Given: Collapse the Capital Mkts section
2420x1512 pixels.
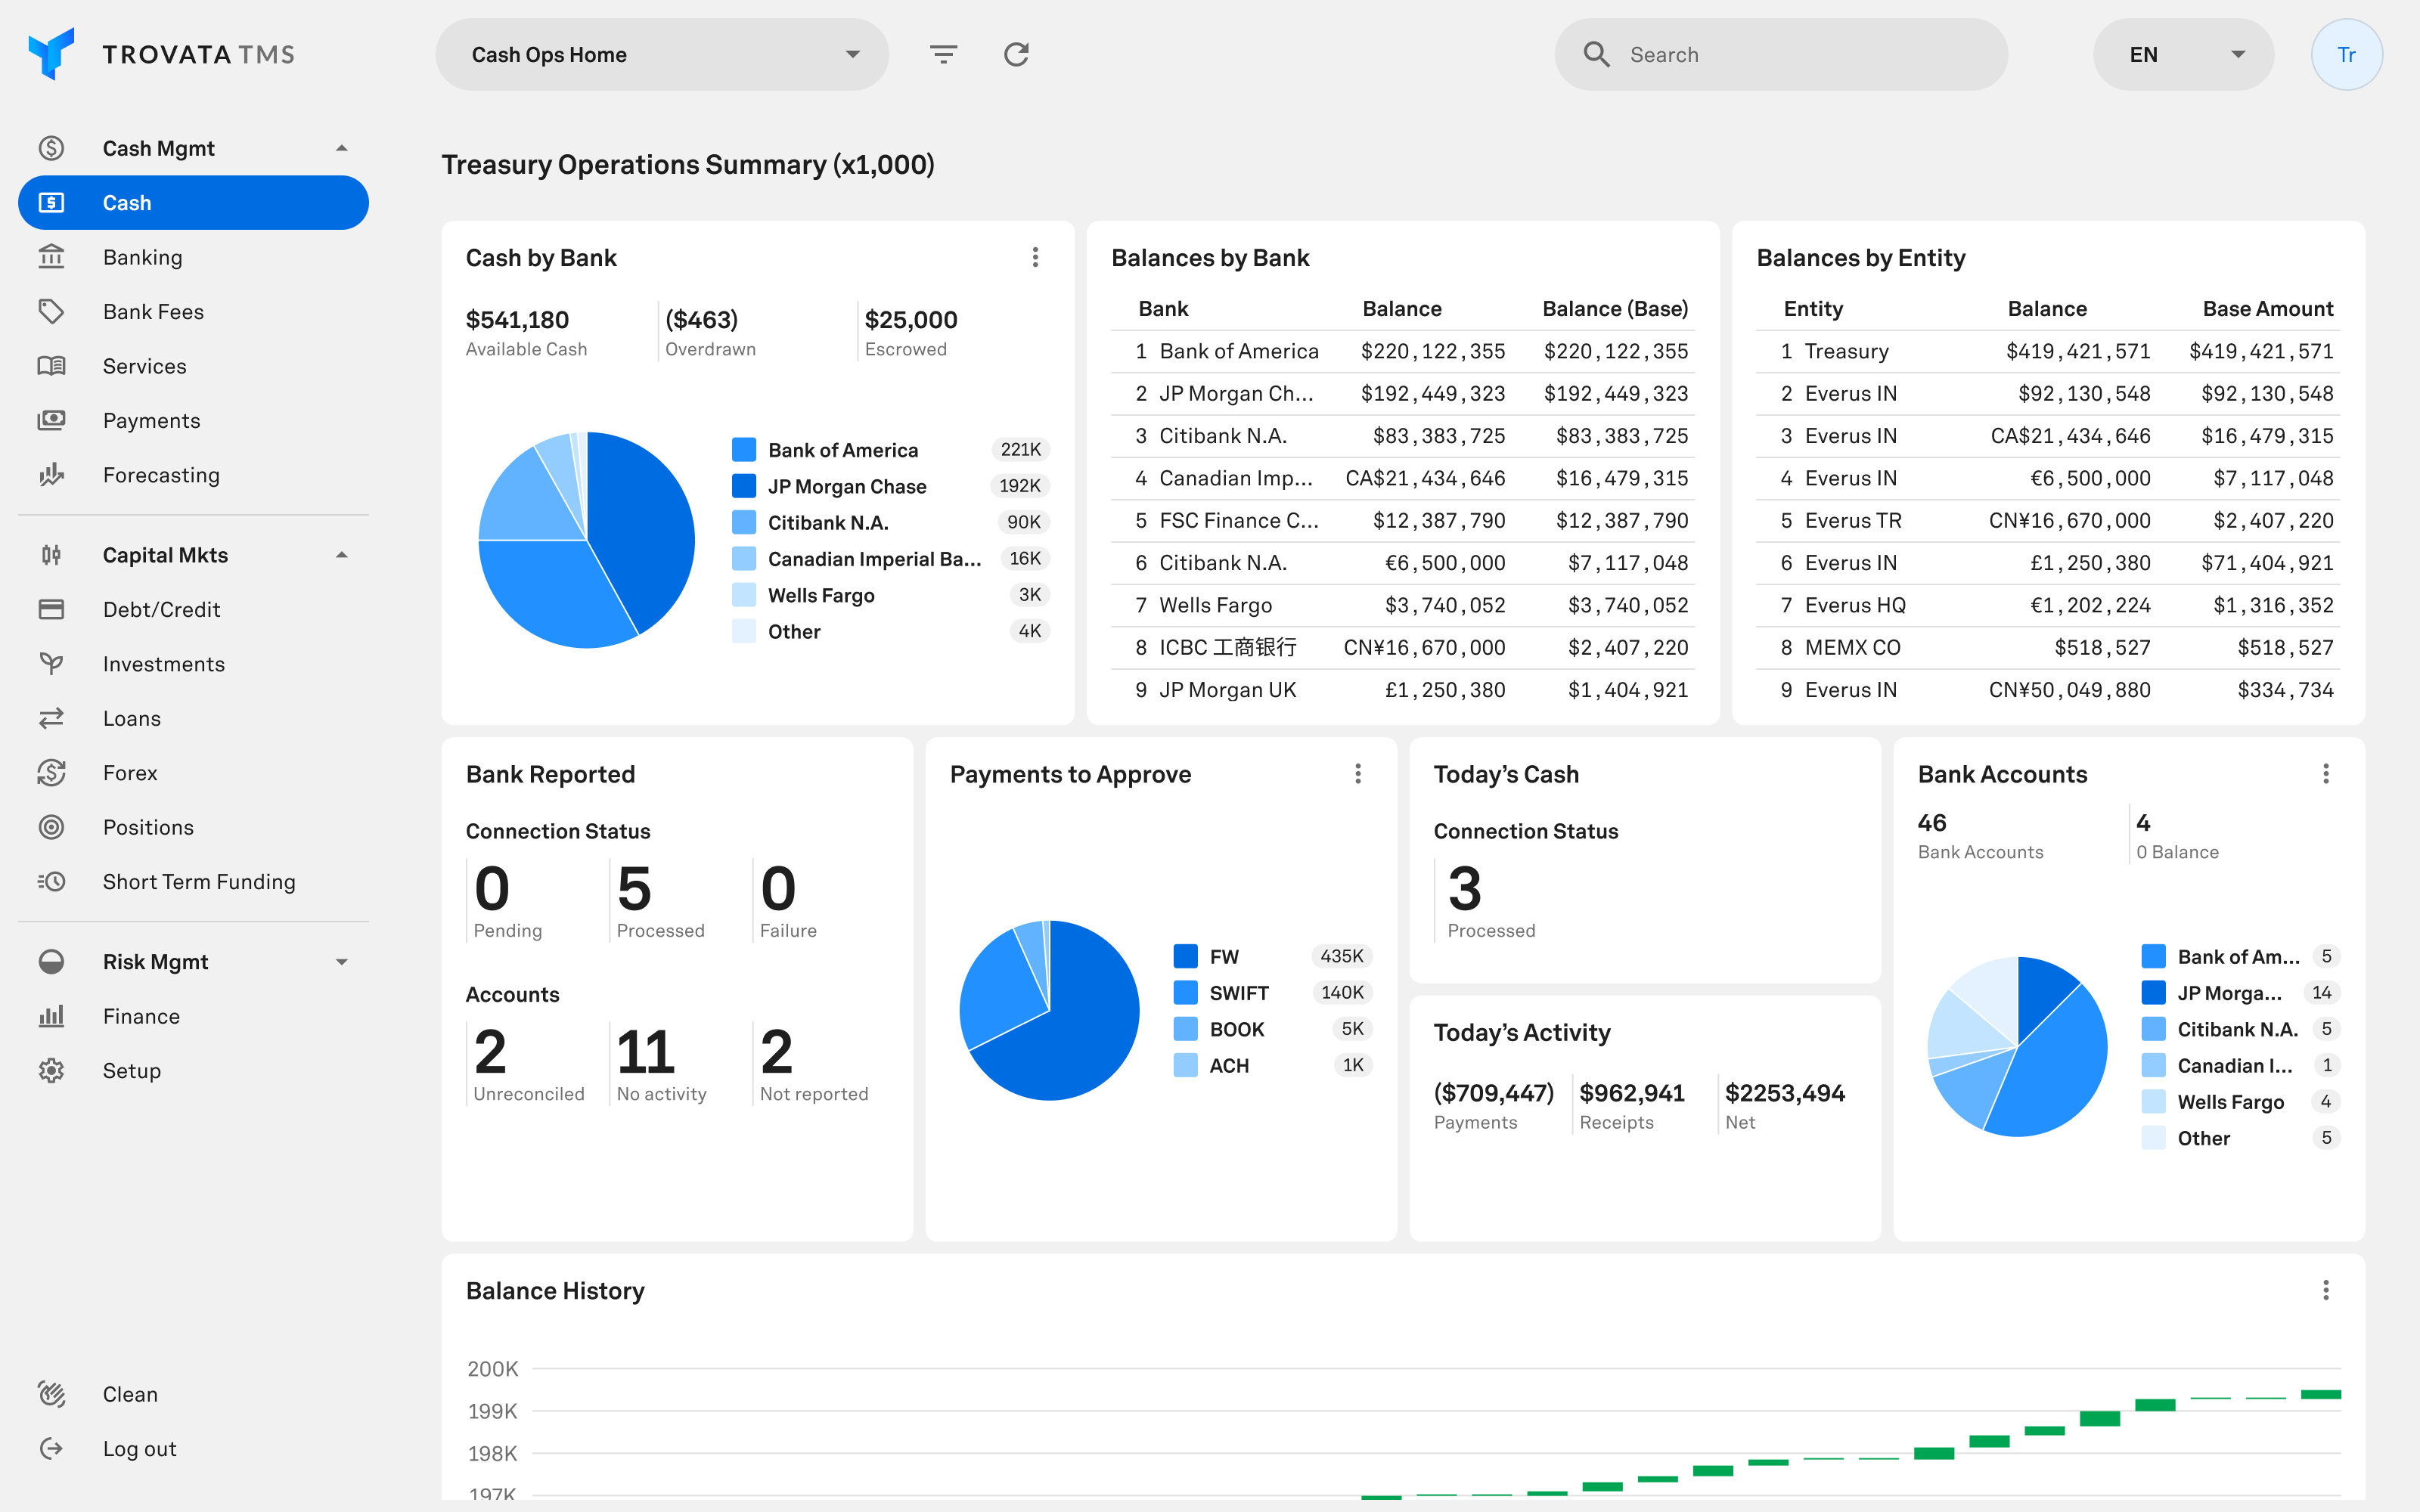Looking at the screenshot, I should pyautogui.click(x=342, y=555).
